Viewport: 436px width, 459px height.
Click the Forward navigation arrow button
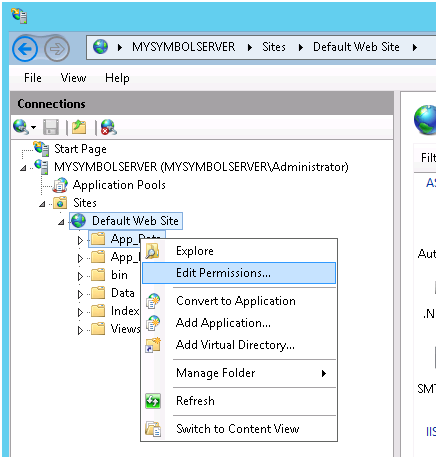pyautogui.click(x=57, y=49)
